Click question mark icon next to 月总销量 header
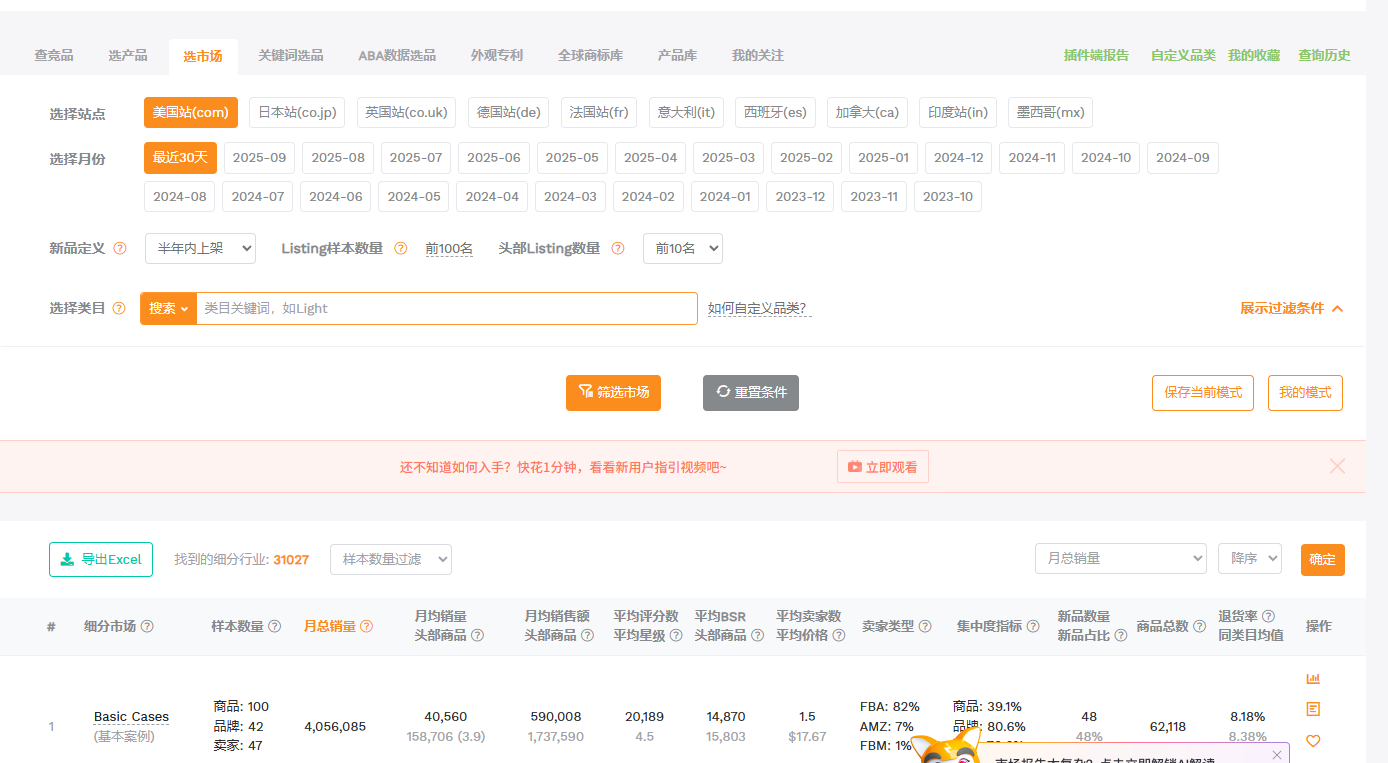 click(x=366, y=627)
